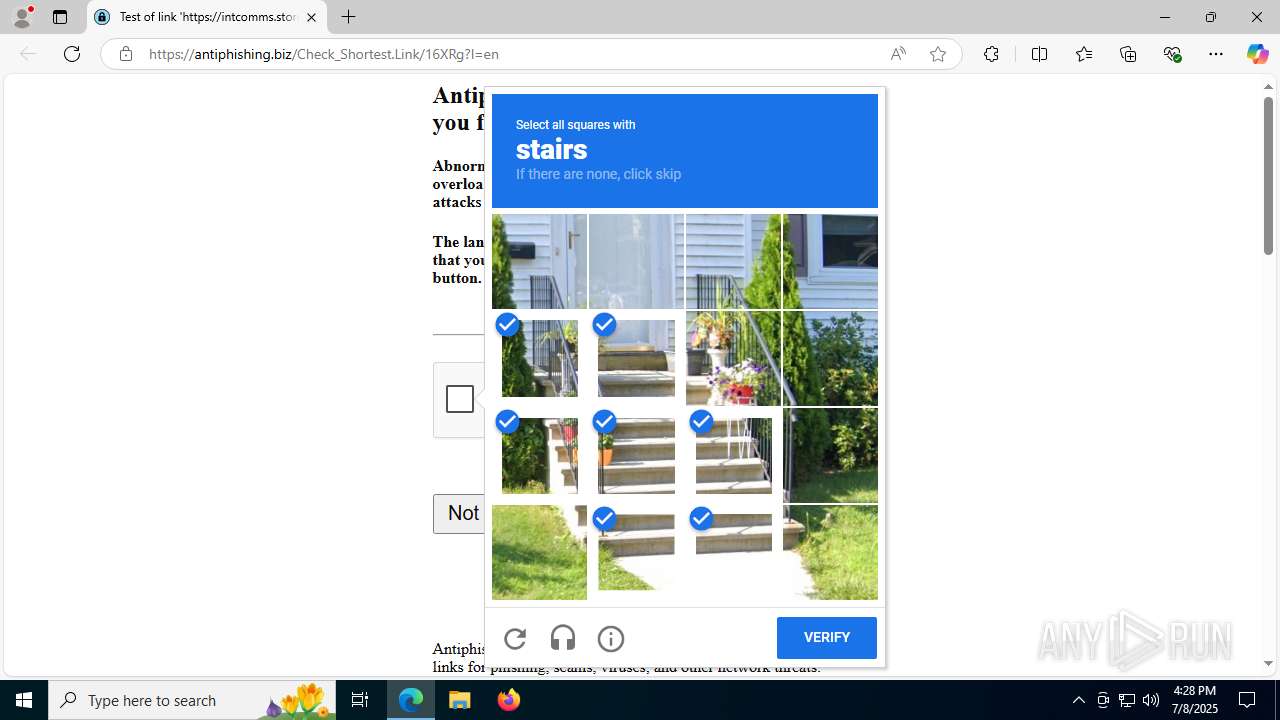This screenshot has width=1280, height=720.
Task: Select the top-row tile showing only the white door
Action: 636,261
